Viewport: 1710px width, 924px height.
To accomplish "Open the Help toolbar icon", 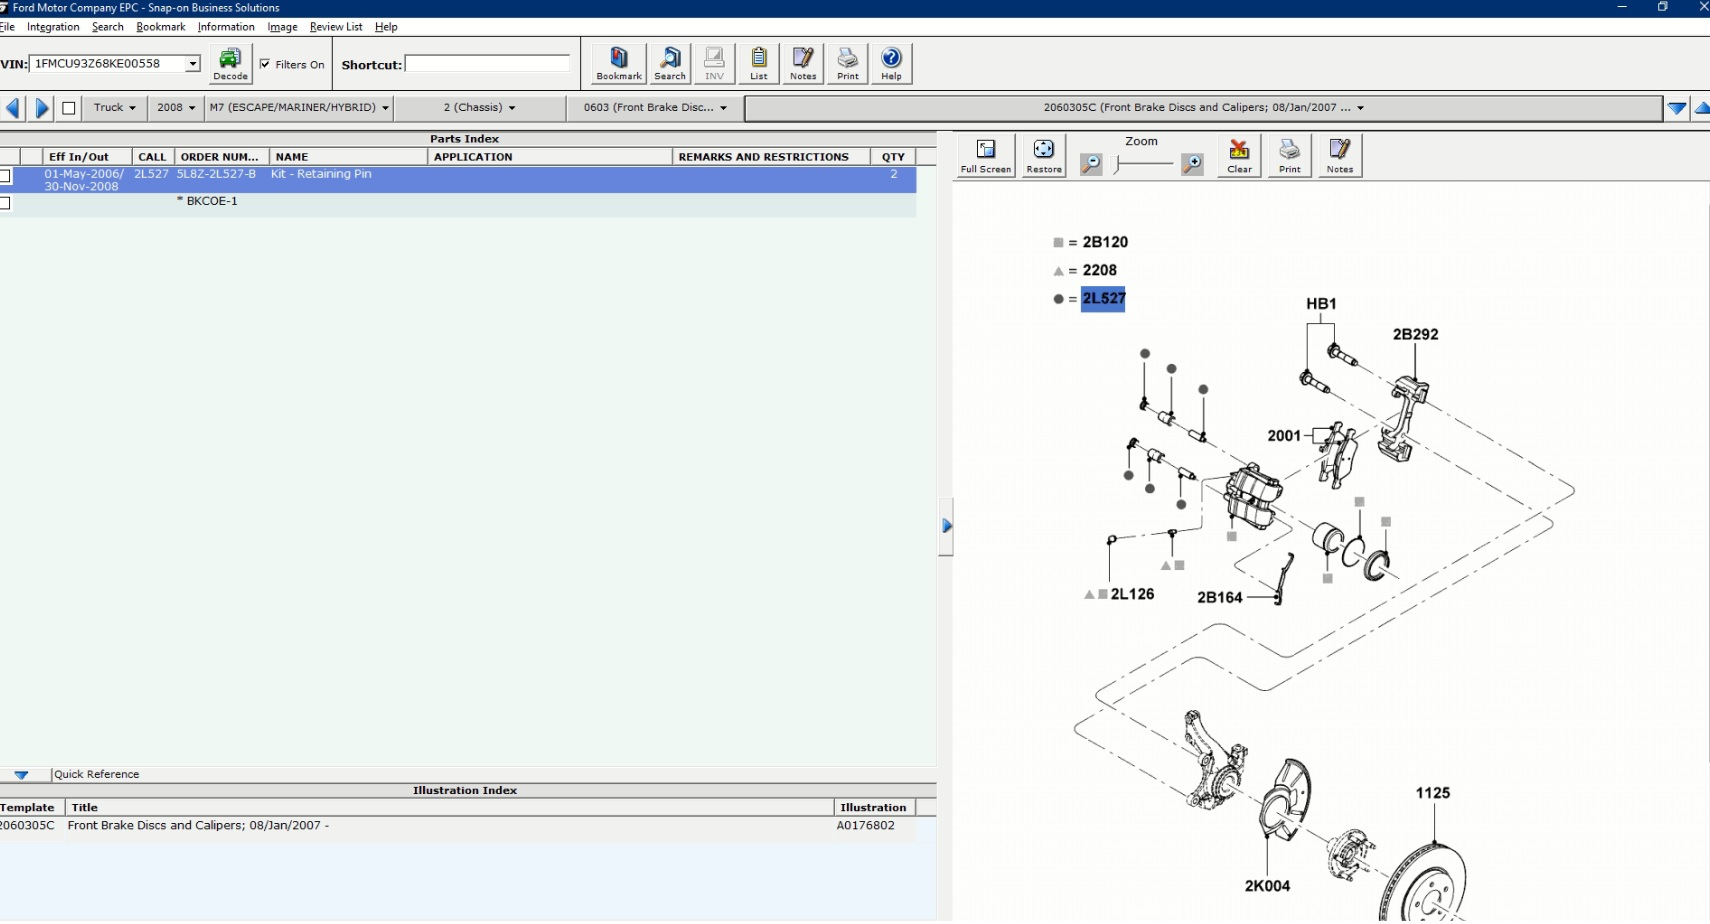I will click(891, 63).
